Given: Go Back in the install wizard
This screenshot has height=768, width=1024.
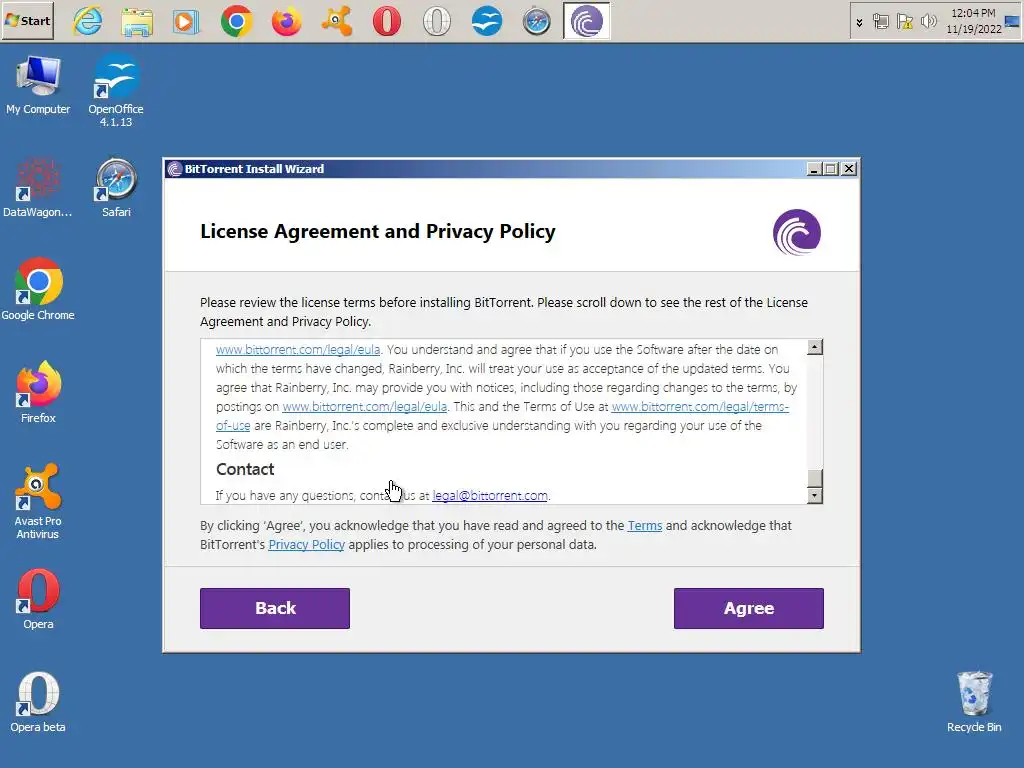Looking at the screenshot, I should 275,608.
